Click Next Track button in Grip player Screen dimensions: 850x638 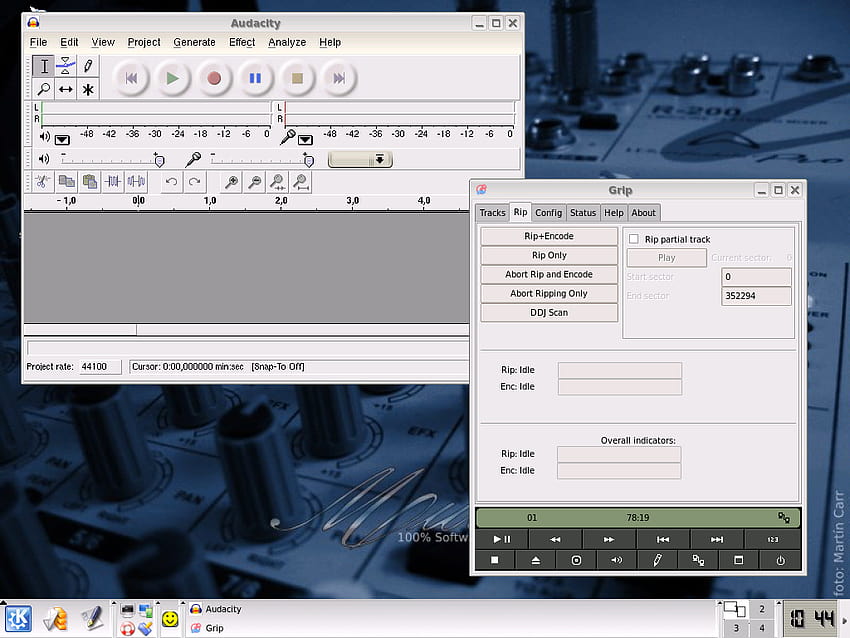point(717,539)
